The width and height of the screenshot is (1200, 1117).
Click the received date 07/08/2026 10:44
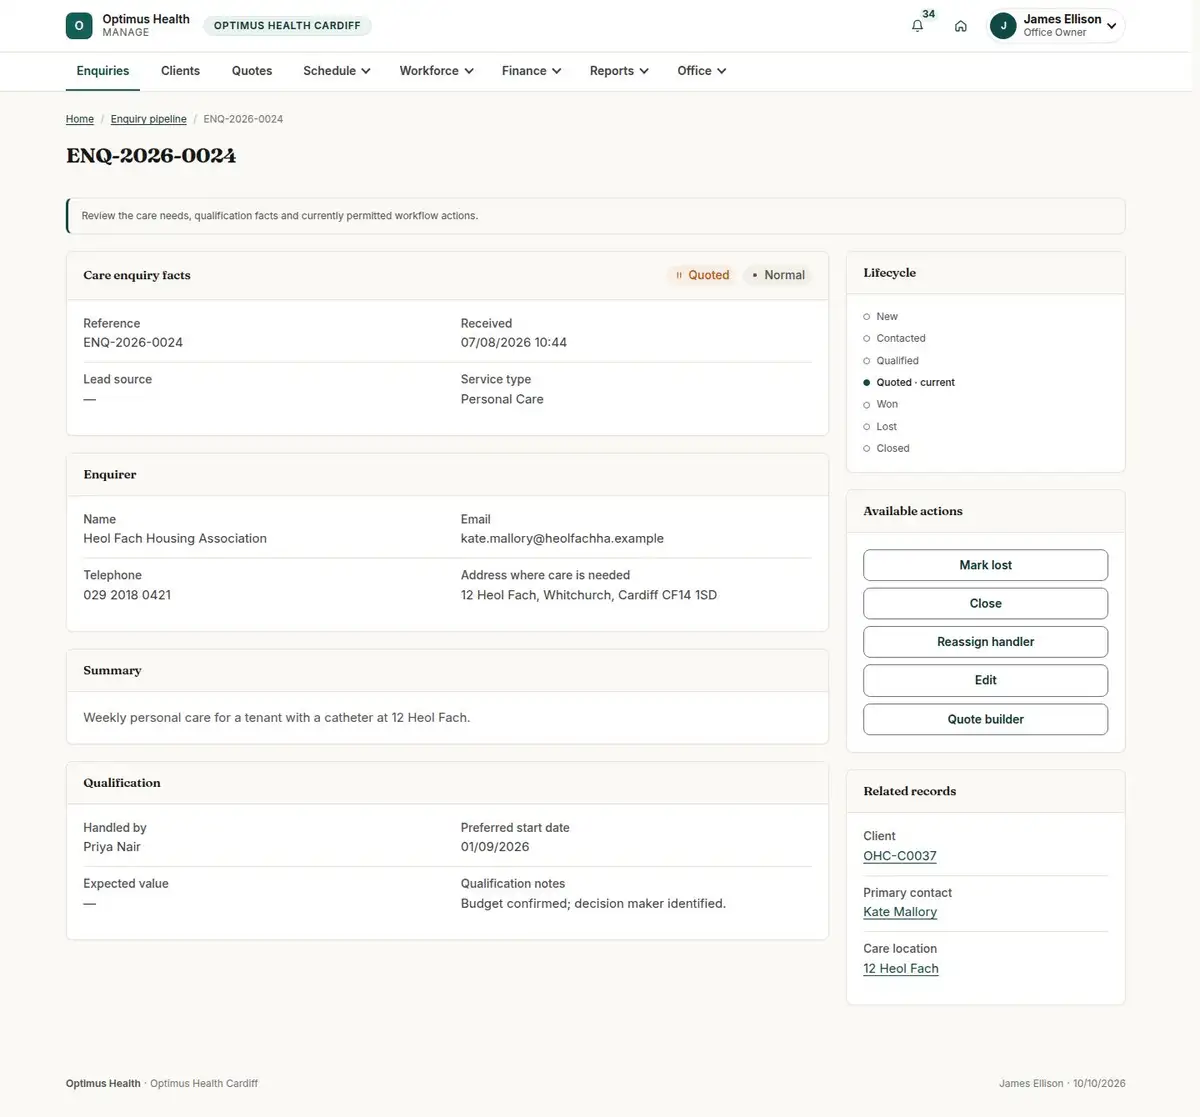(x=514, y=342)
